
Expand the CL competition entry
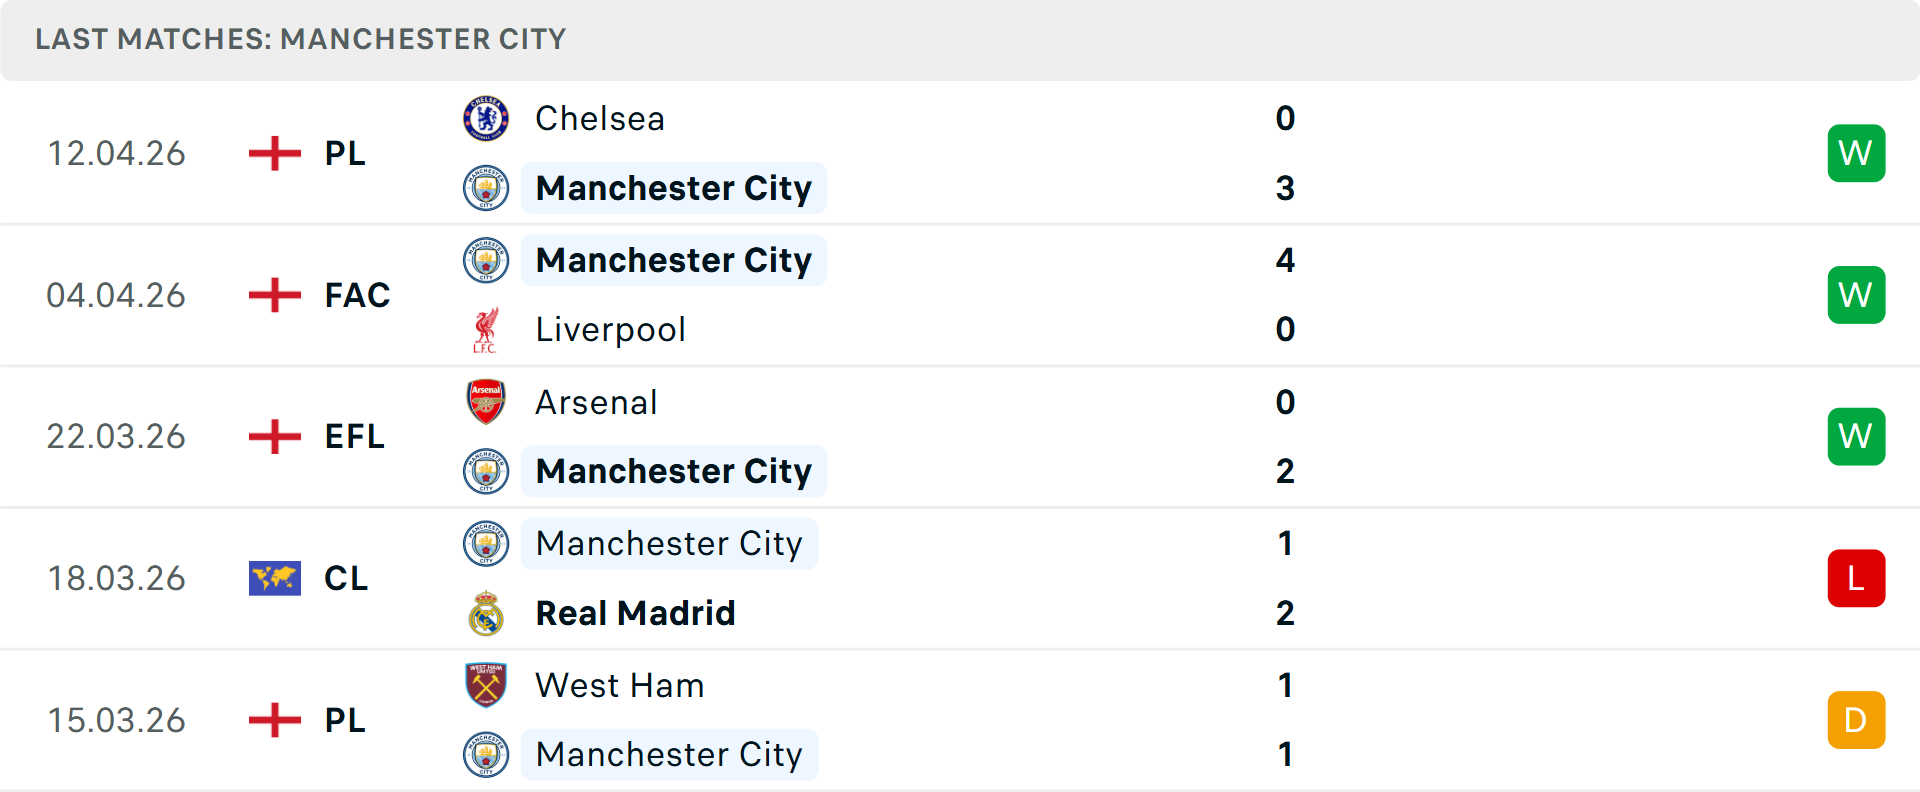coord(346,578)
